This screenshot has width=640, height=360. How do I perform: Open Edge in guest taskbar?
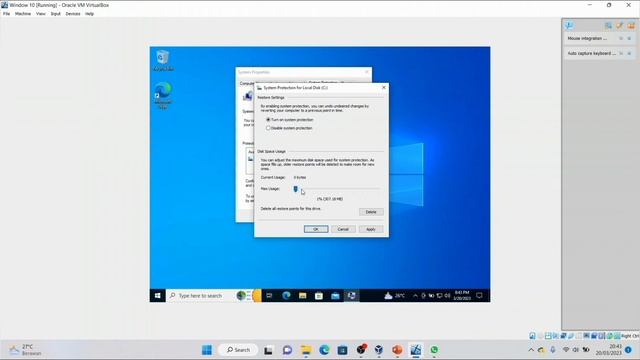click(x=286, y=296)
